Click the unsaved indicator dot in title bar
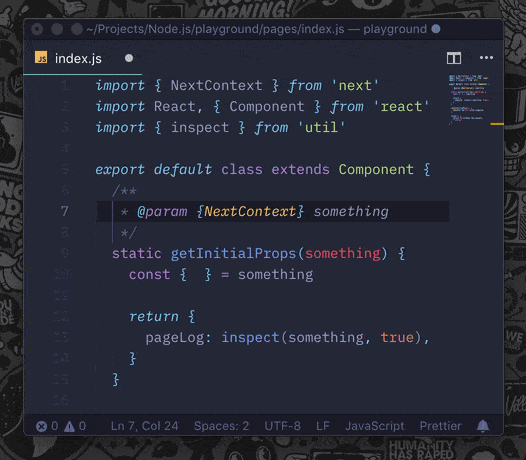Screen dimensions: 526x460 coord(436,29)
